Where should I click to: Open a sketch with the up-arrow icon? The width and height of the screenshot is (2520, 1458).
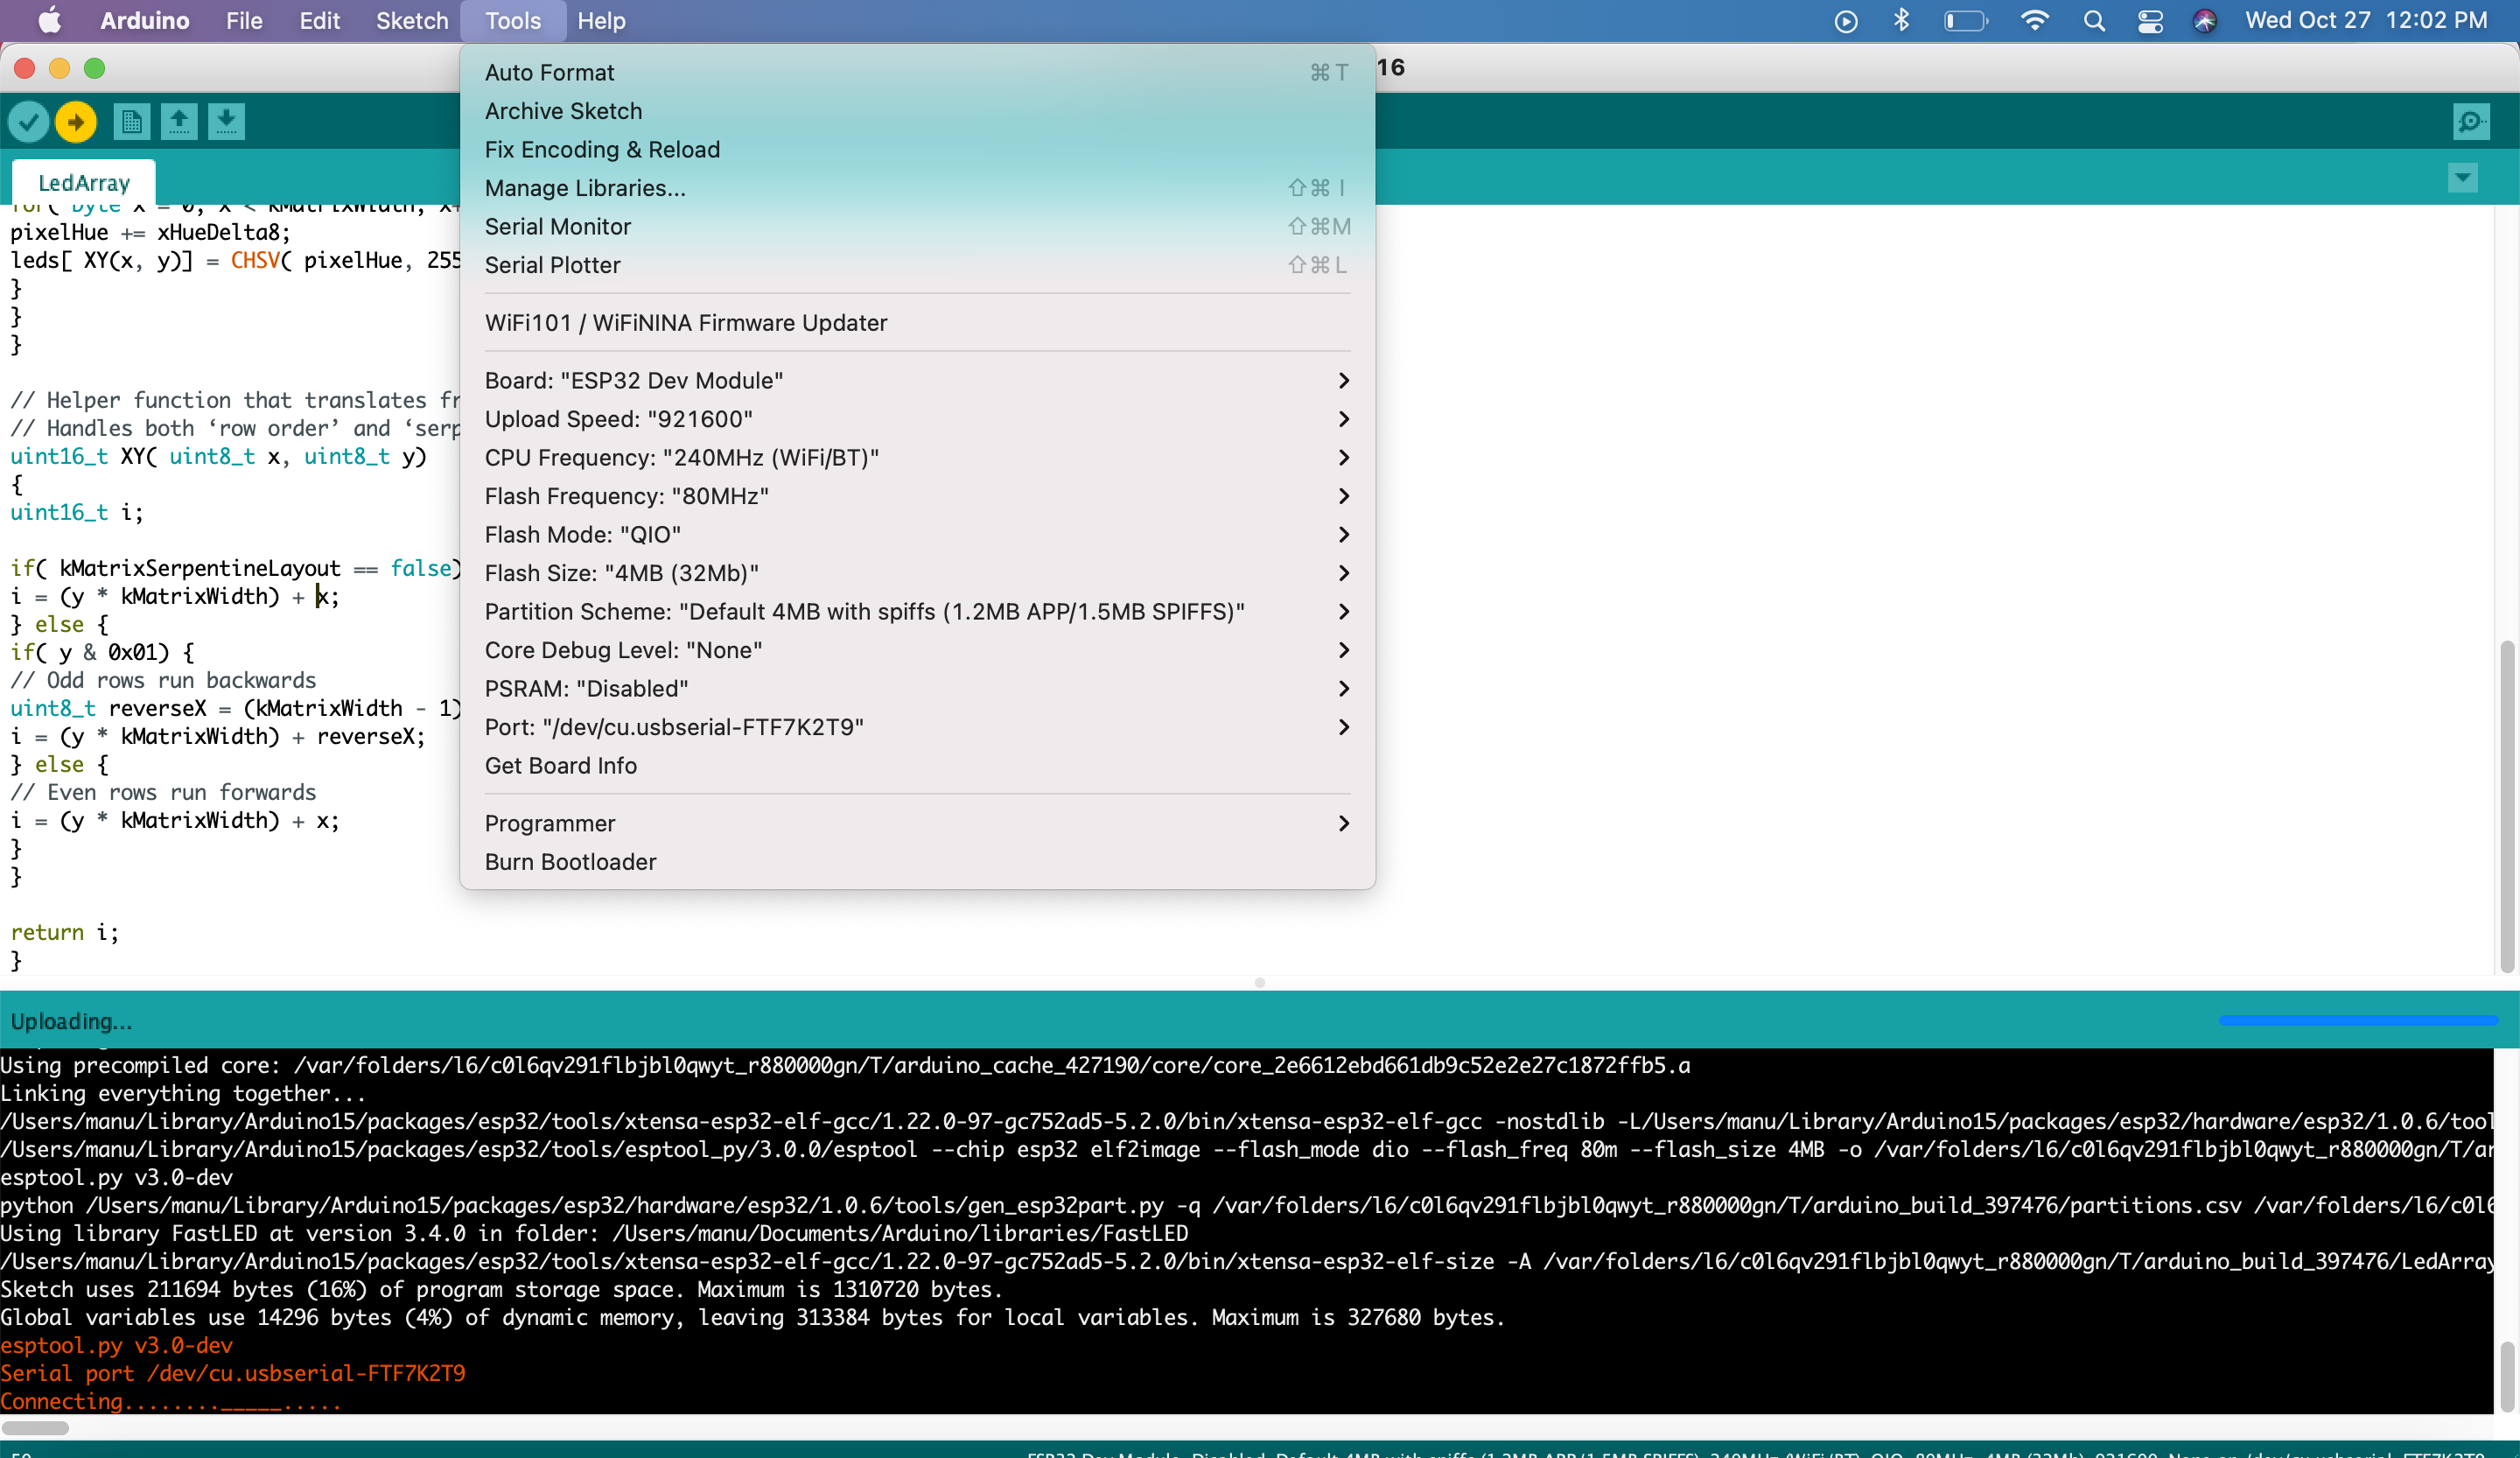[x=179, y=122]
